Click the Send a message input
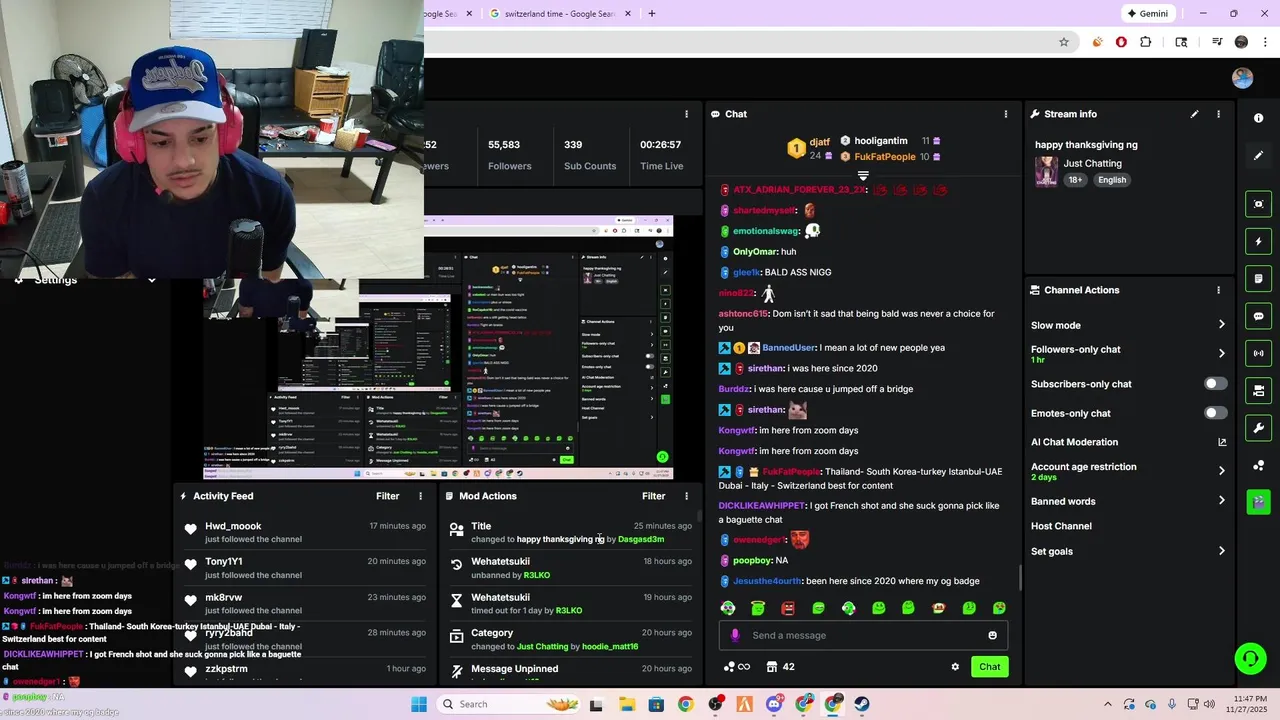 point(865,635)
